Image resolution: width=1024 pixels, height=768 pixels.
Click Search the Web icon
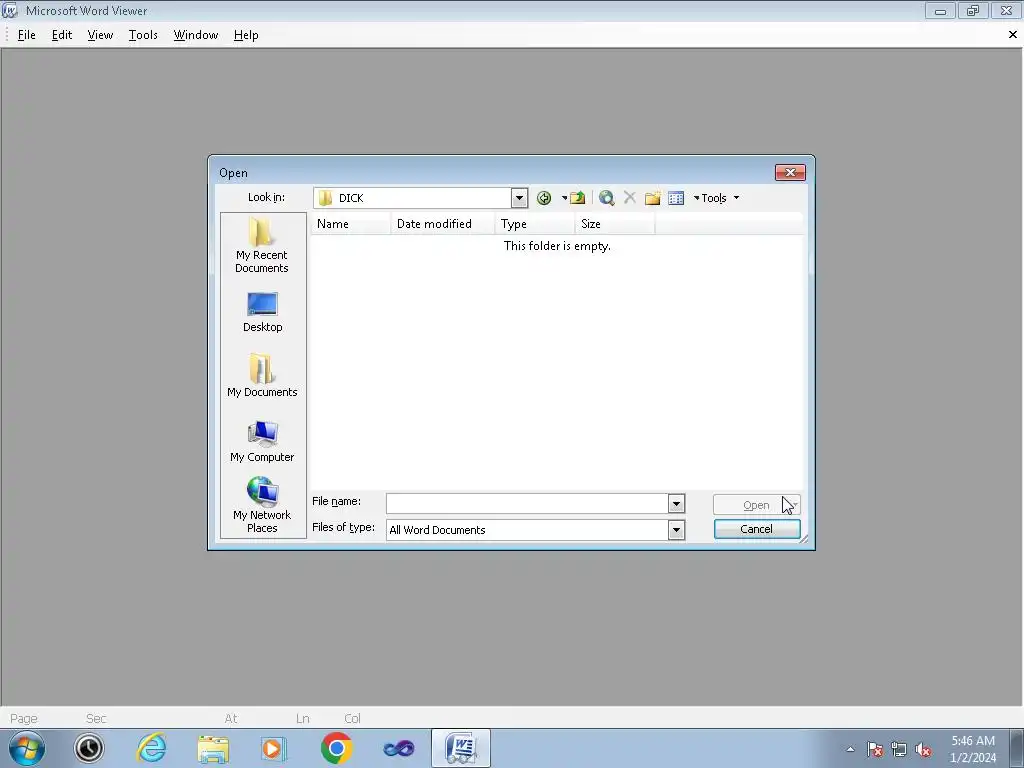pyautogui.click(x=606, y=198)
